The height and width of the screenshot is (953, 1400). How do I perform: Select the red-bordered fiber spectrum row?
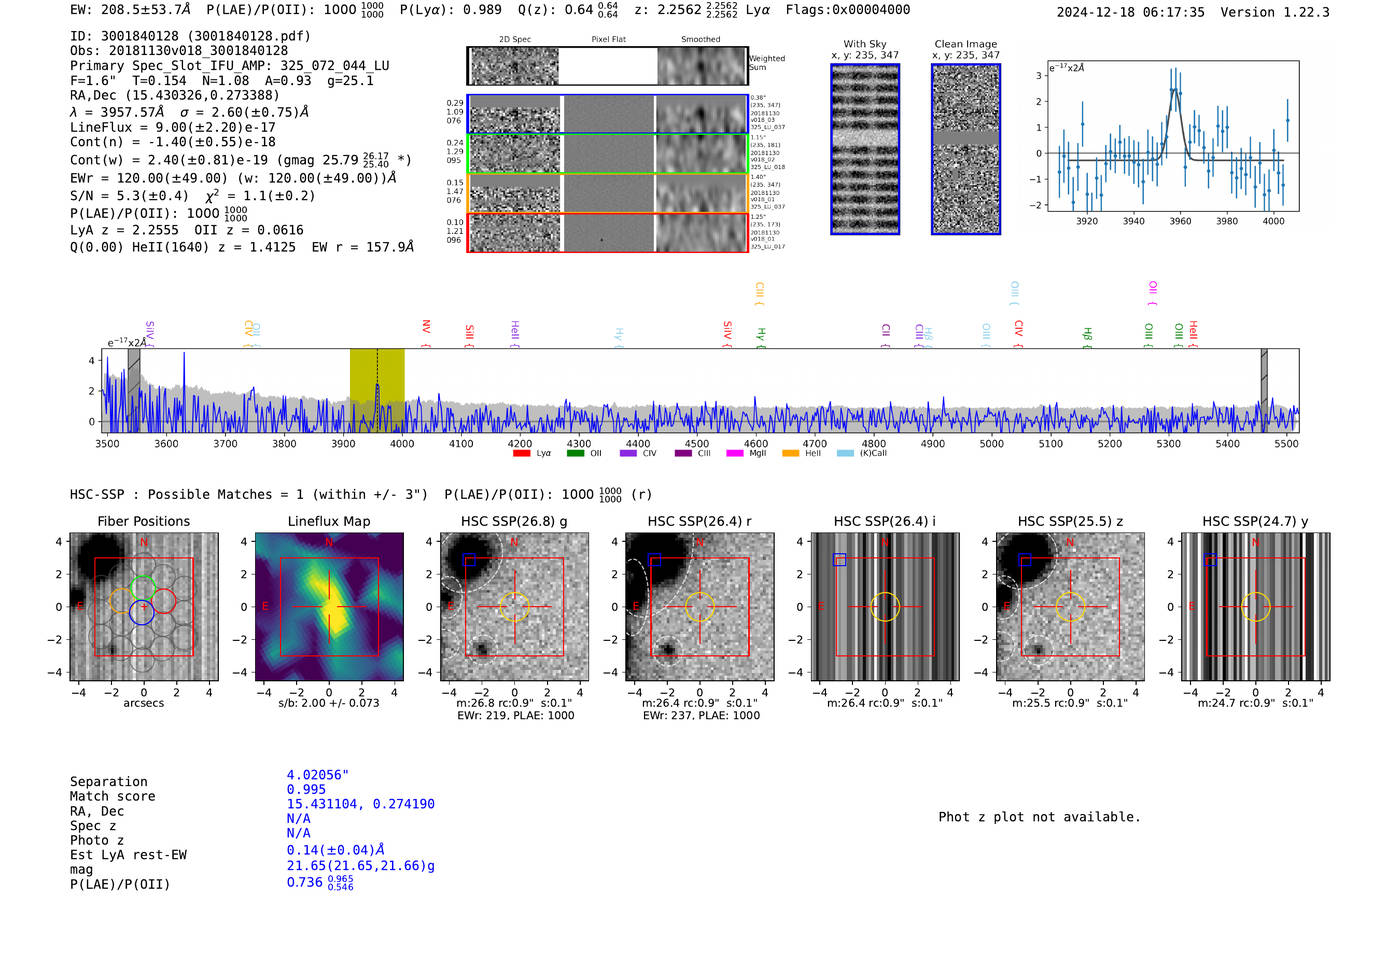pos(608,232)
